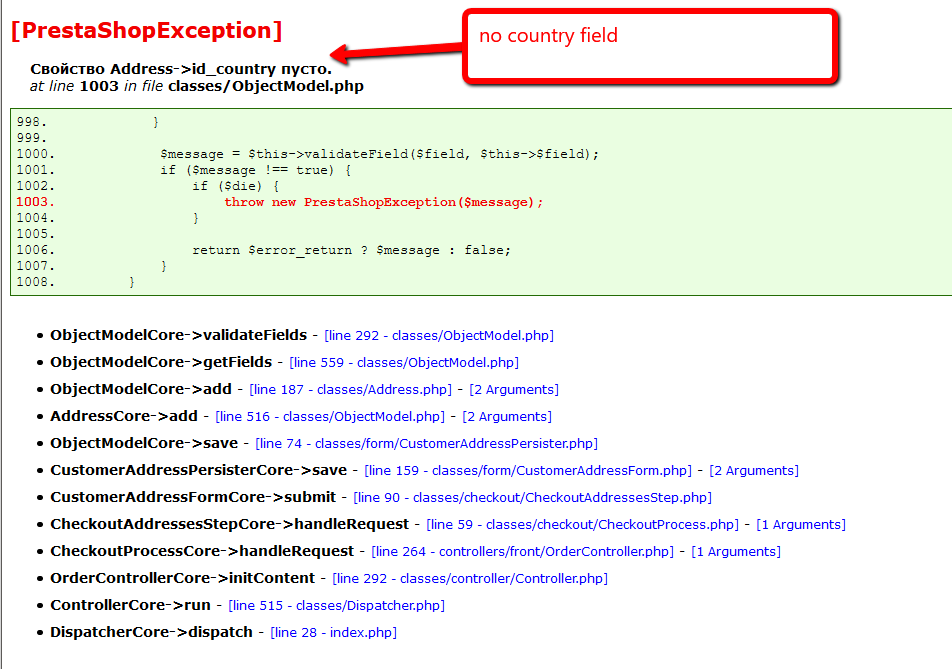The image size is (952, 669).
Task: Click the [PrestaShopException] heading
Action: [146, 30]
